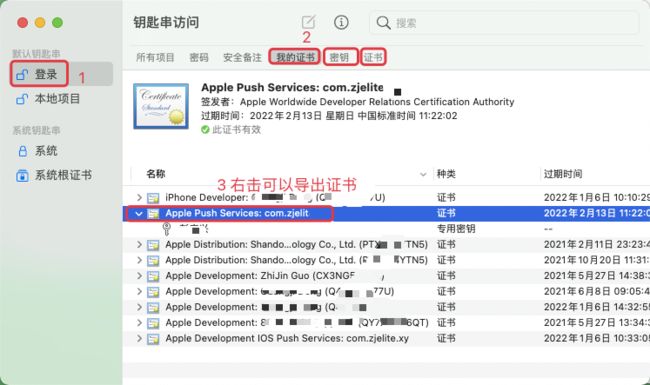Open the info (i) button in toolbar

click(x=341, y=22)
